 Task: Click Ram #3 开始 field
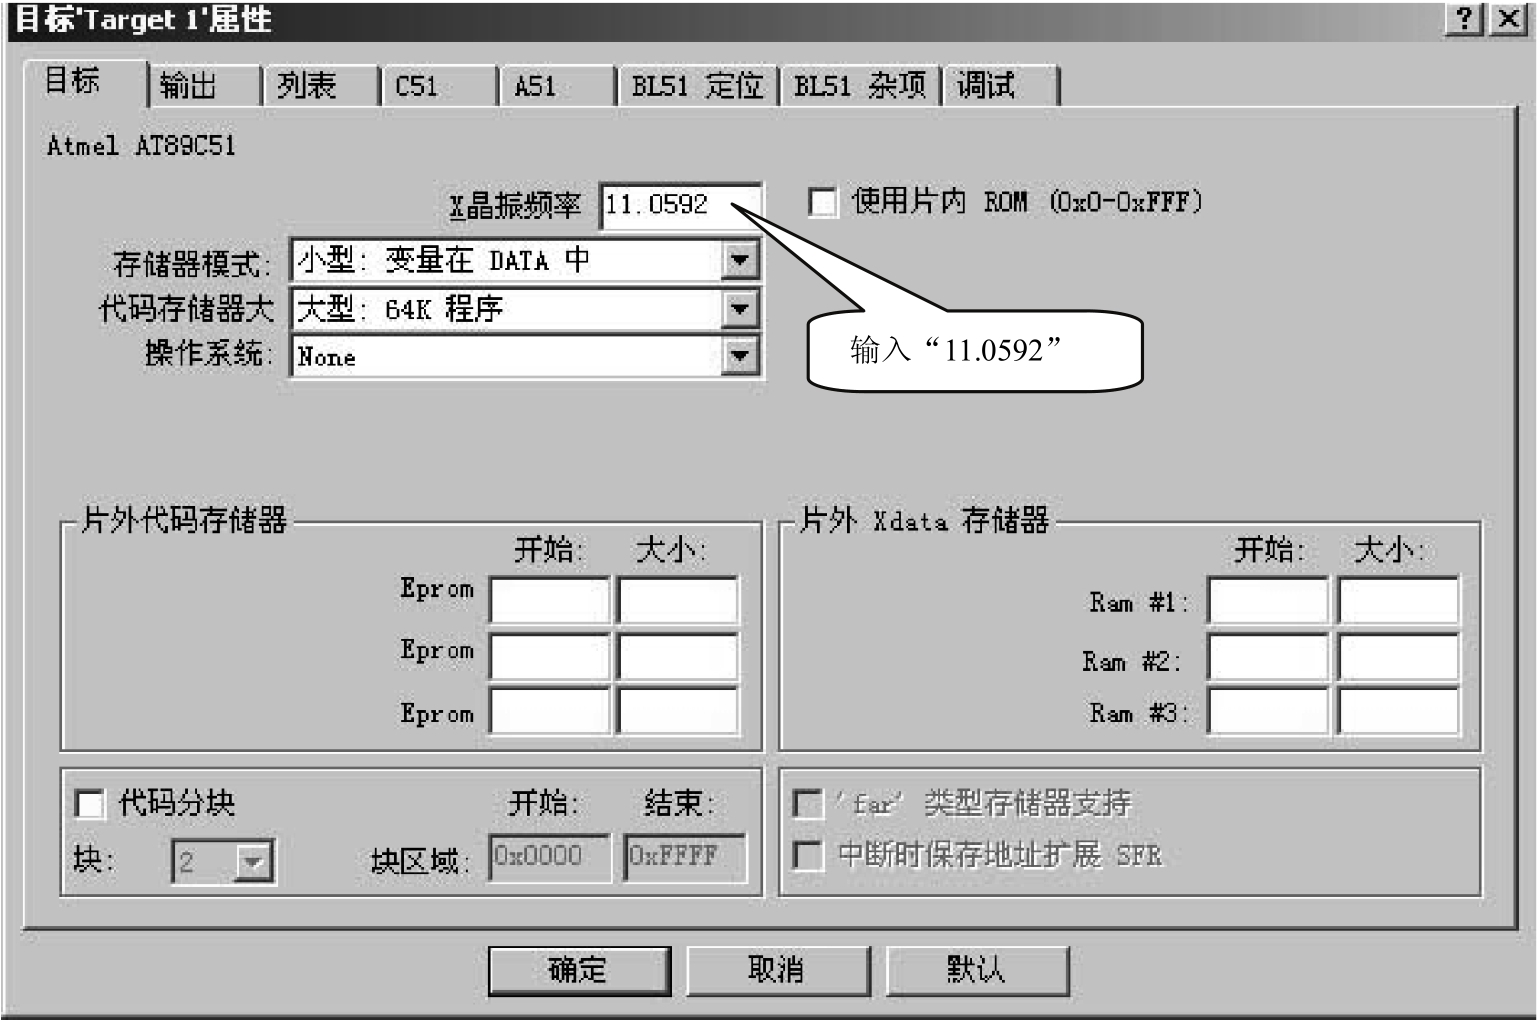[x=1268, y=712]
